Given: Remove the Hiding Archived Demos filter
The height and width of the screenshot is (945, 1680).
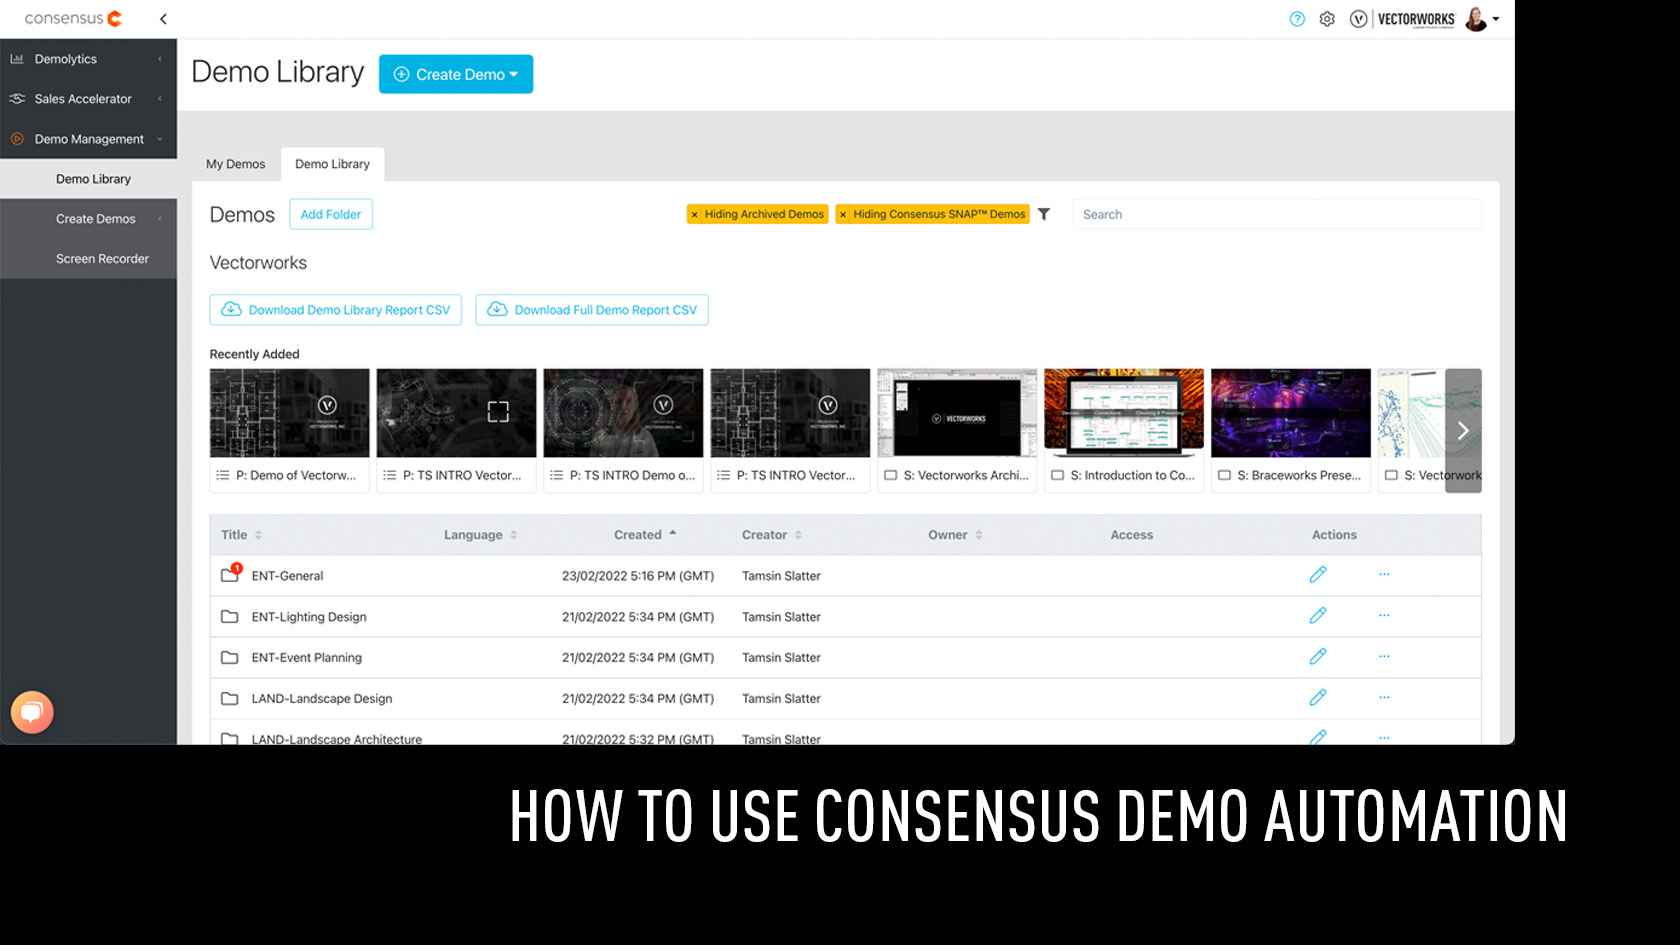Looking at the screenshot, I should click(x=694, y=214).
